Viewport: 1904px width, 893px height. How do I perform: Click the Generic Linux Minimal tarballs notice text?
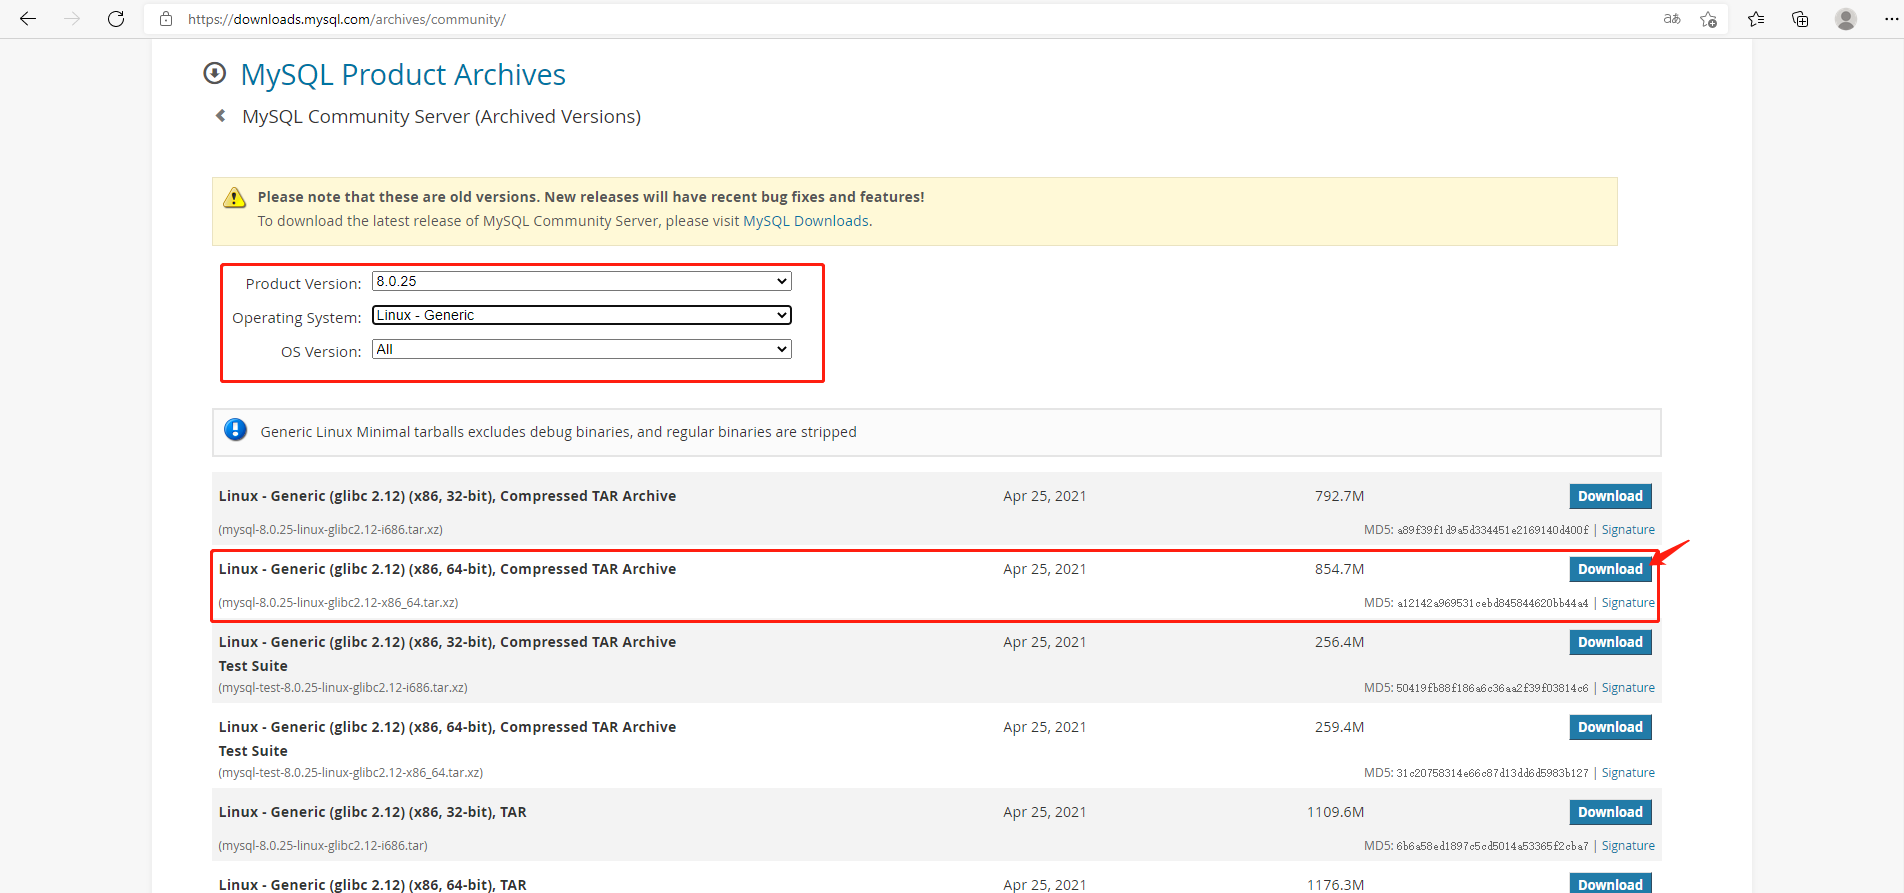(x=558, y=432)
